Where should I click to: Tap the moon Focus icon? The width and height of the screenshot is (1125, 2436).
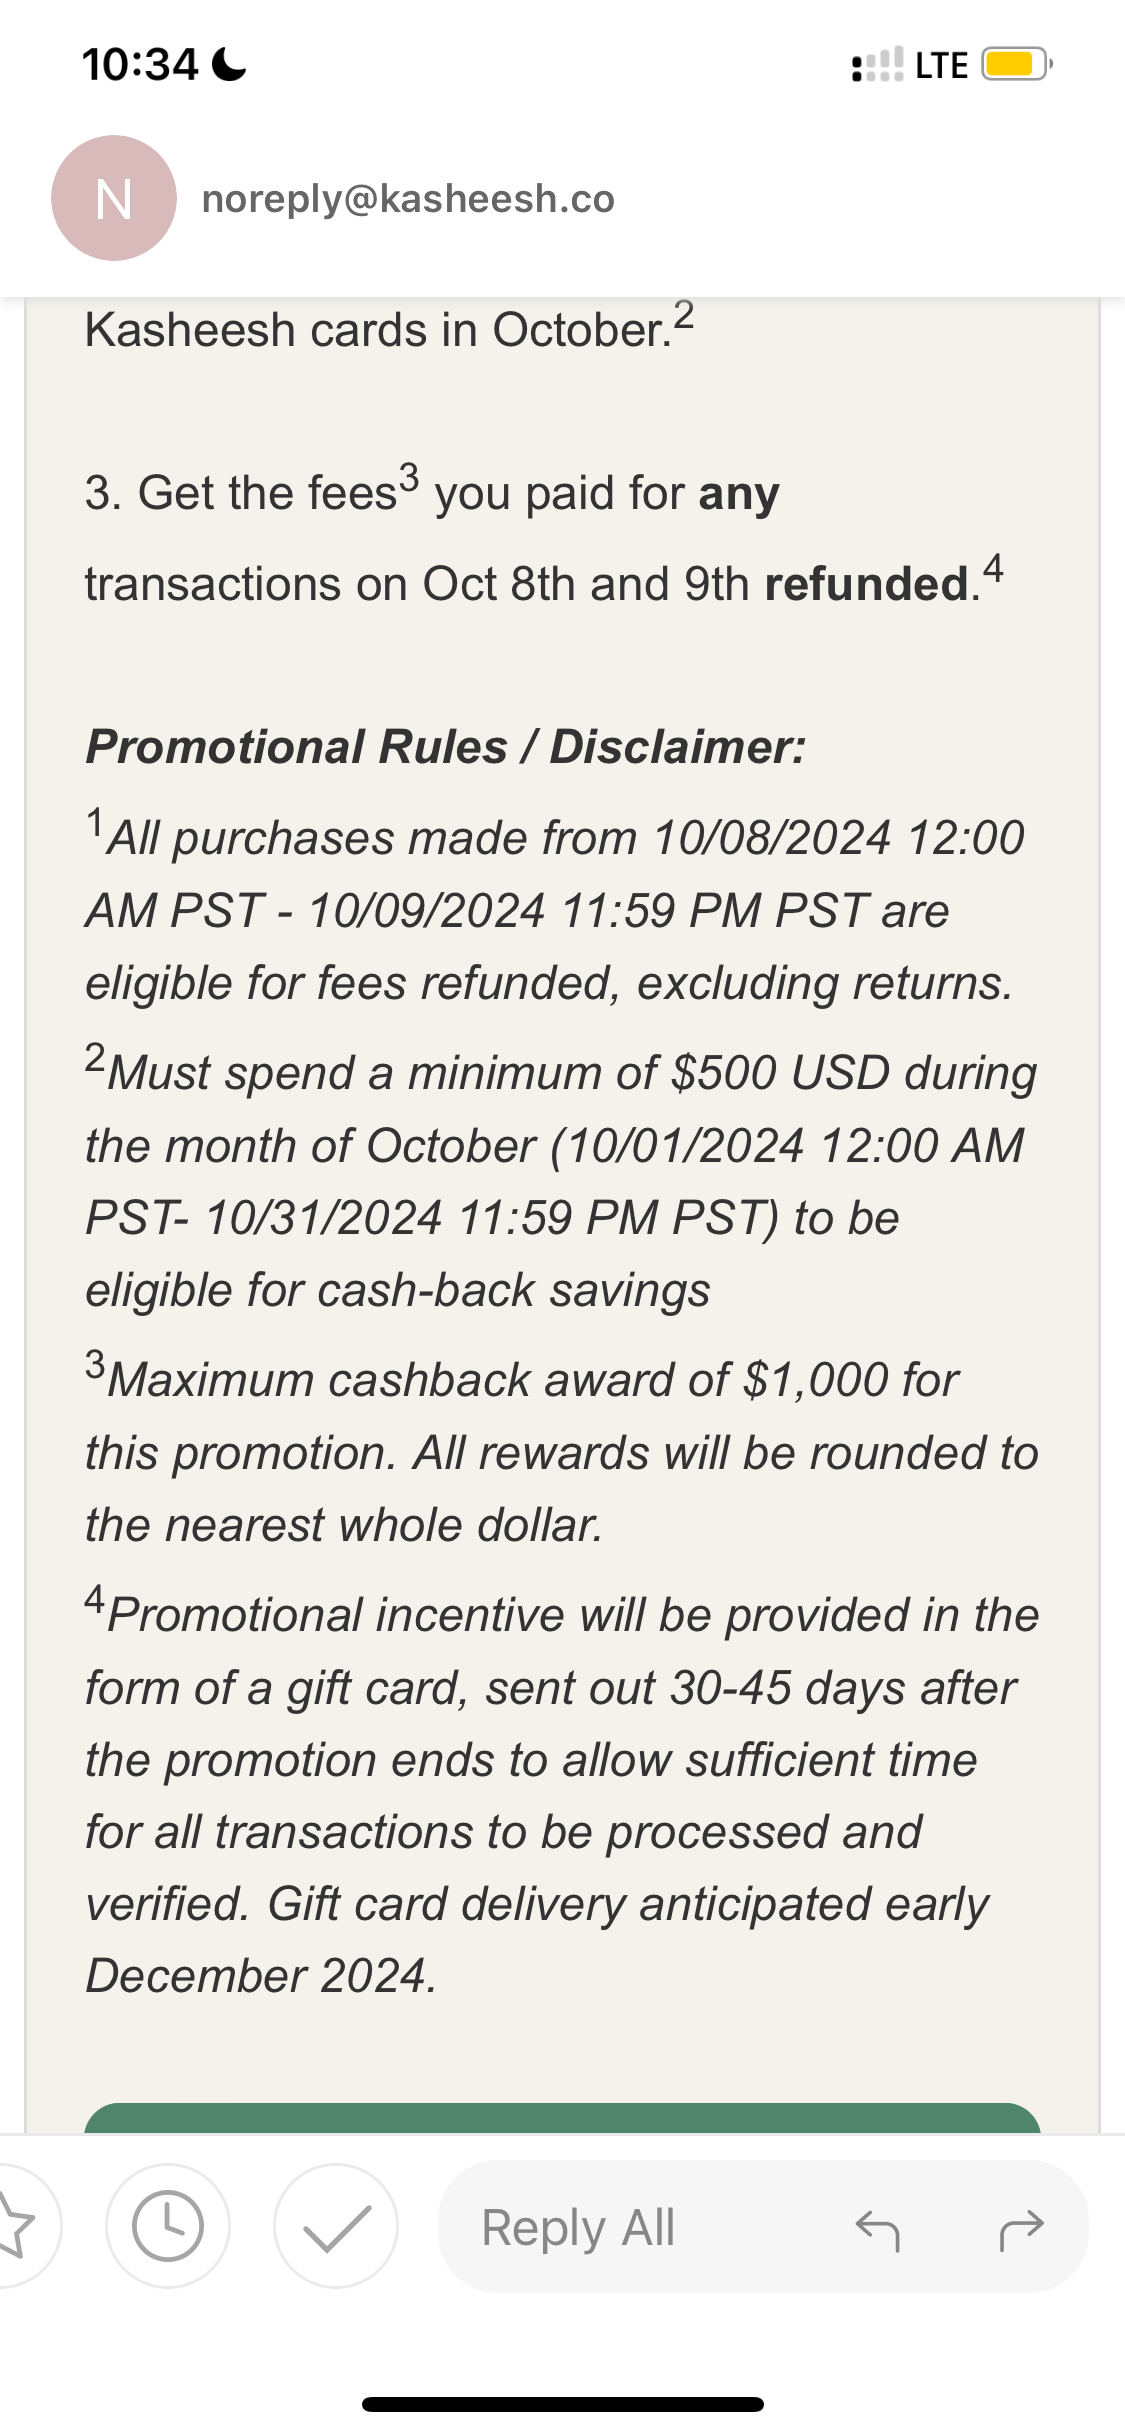pos(230,66)
